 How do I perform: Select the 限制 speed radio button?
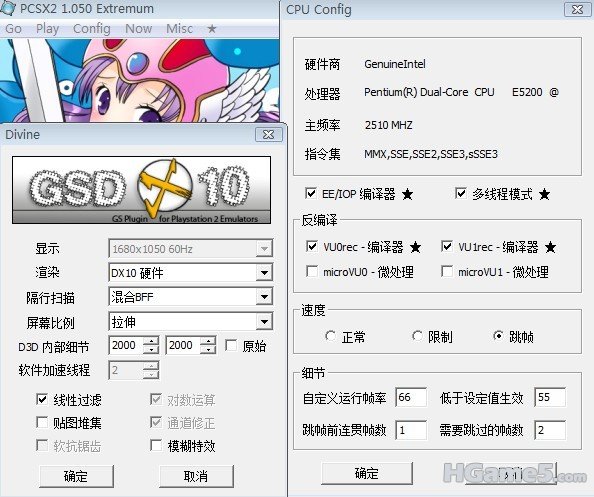pyautogui.click(x=417, y=336)
